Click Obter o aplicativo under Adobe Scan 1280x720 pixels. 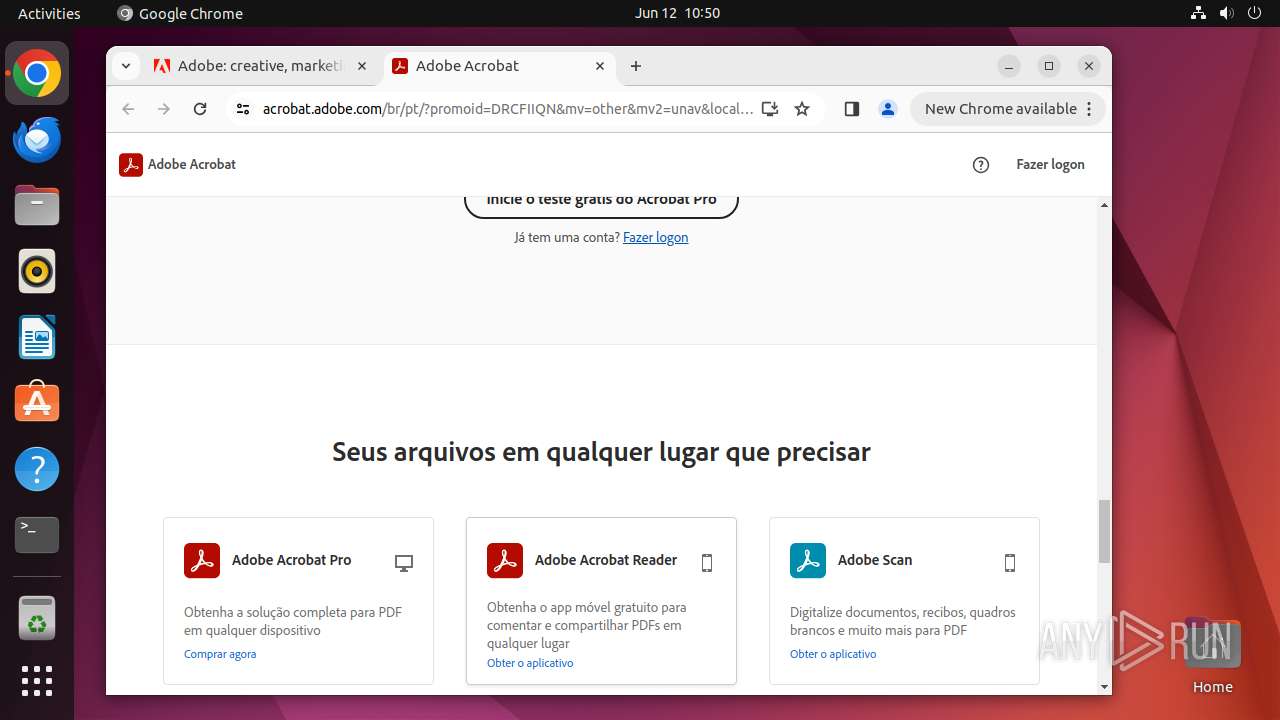833,654
